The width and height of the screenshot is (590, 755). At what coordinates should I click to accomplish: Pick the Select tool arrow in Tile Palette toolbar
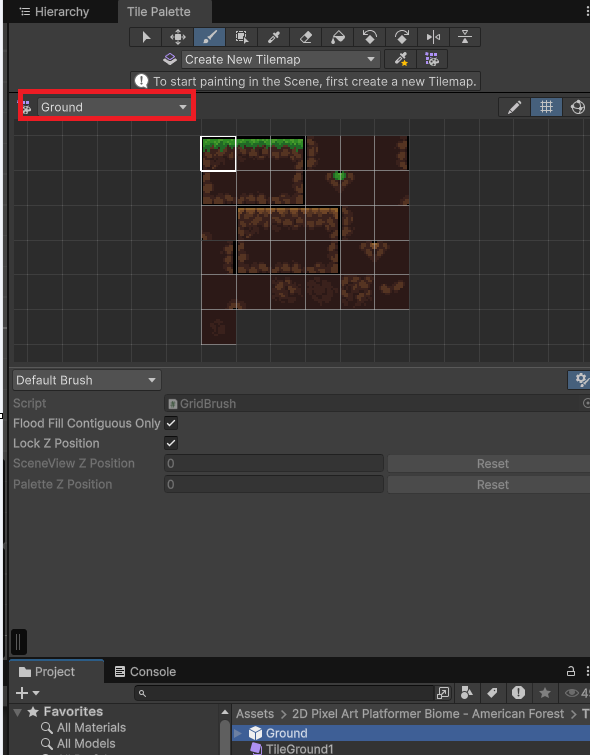click(145, 37)
